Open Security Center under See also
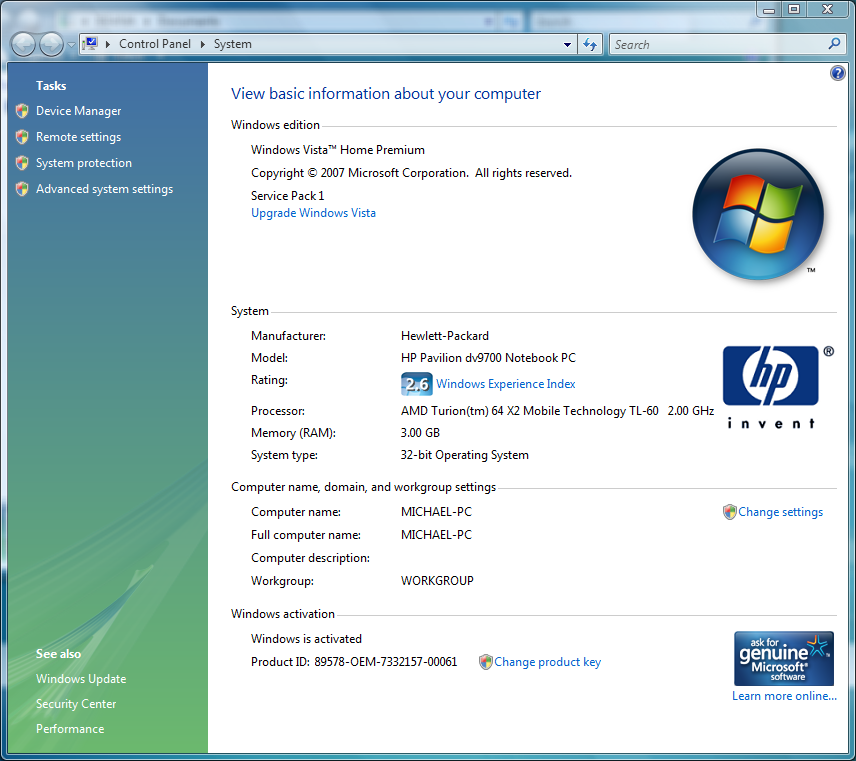The height and width of the screenshot is (761, 856). coord(76,704)
